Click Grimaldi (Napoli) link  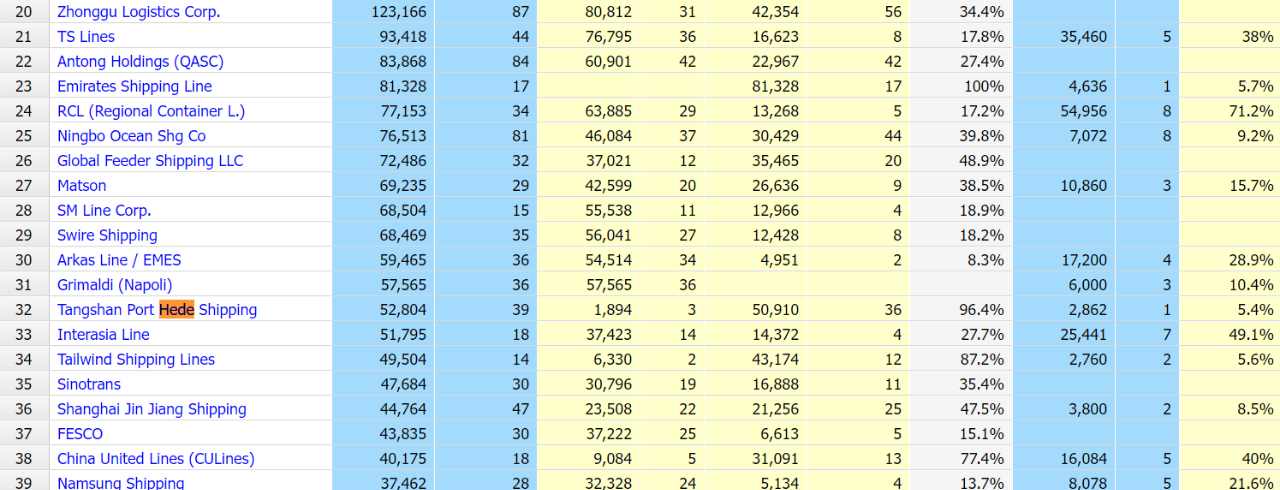[x=113, y=285]
